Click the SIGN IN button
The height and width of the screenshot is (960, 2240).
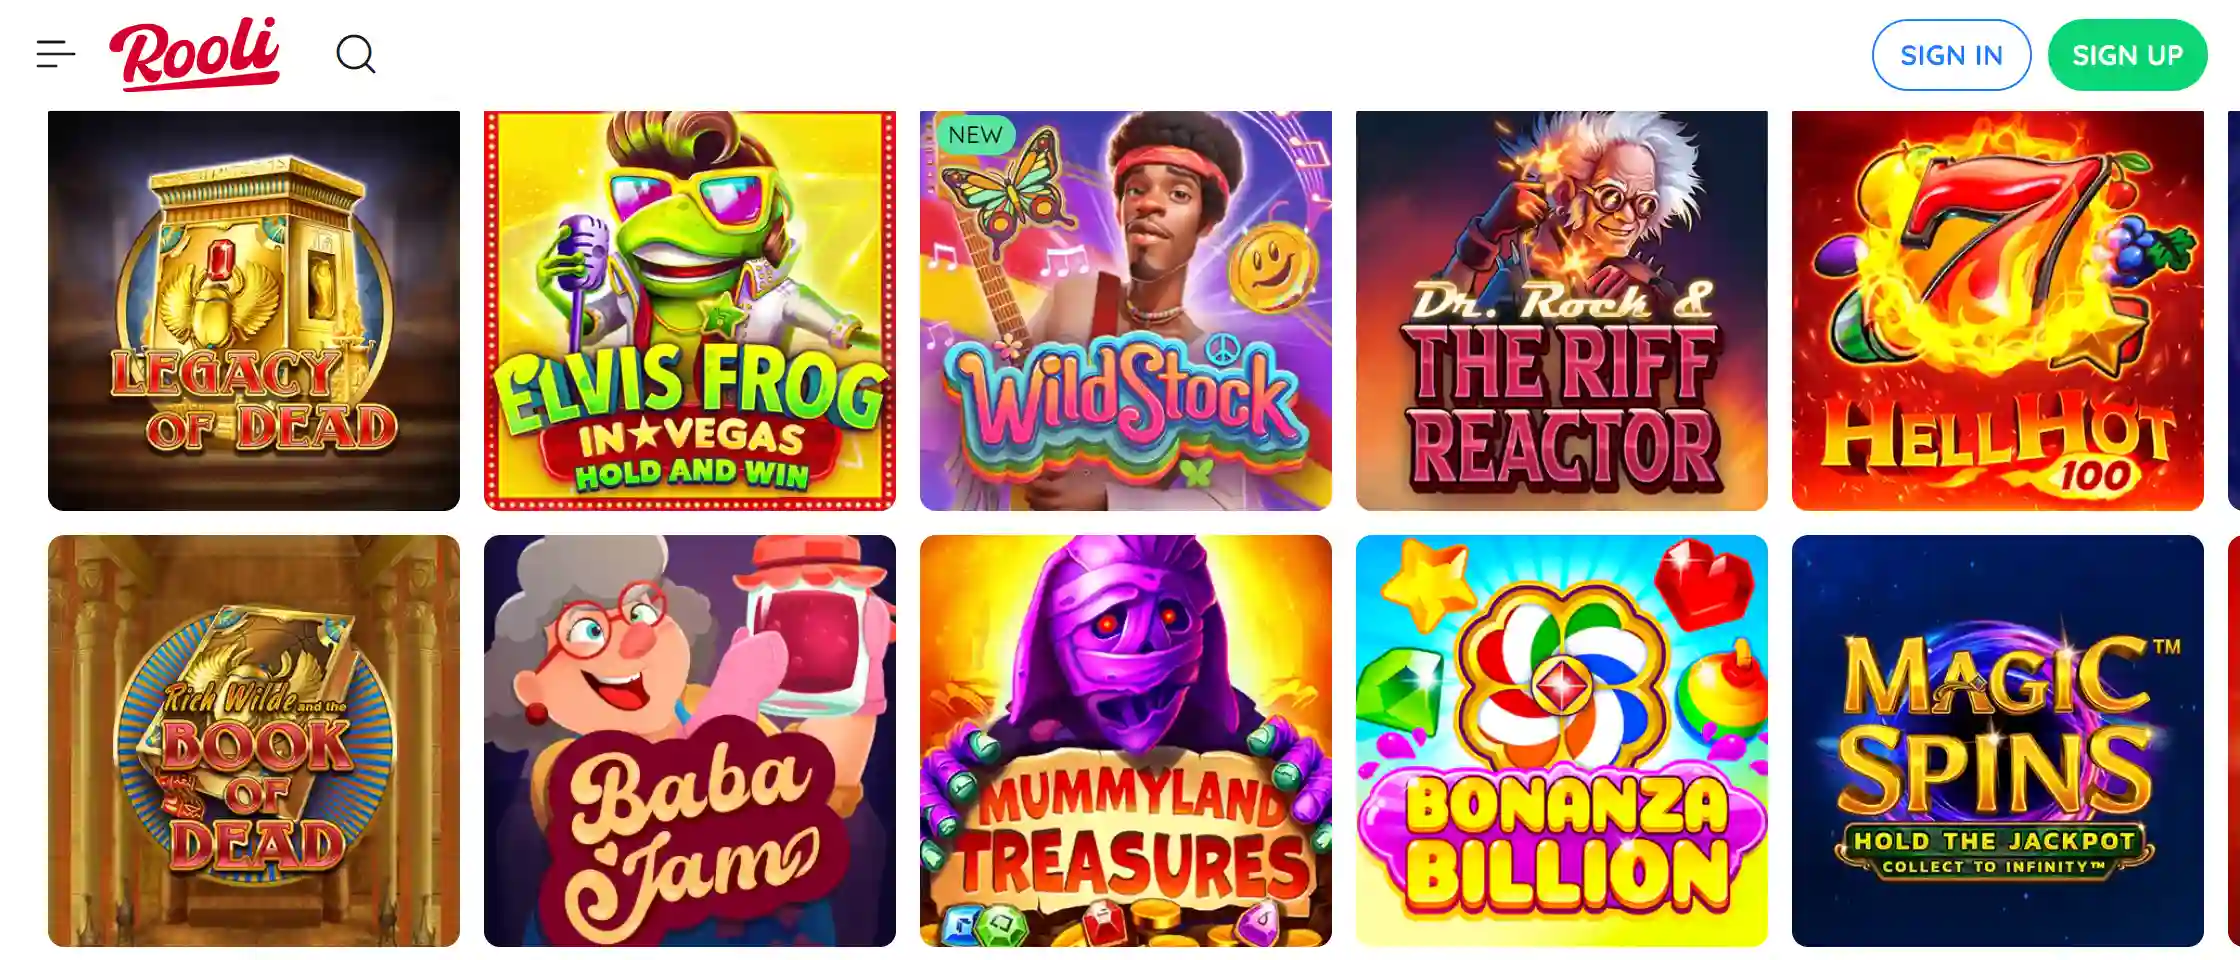tap(1951, 55)
